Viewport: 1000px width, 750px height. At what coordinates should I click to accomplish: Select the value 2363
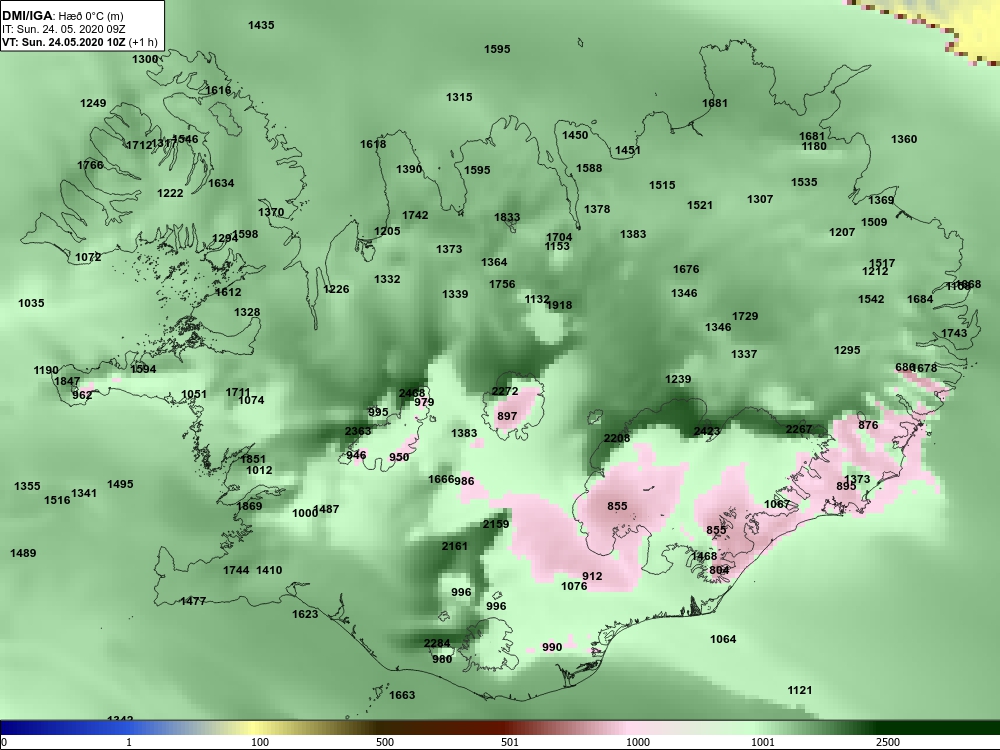click(358, 431)
